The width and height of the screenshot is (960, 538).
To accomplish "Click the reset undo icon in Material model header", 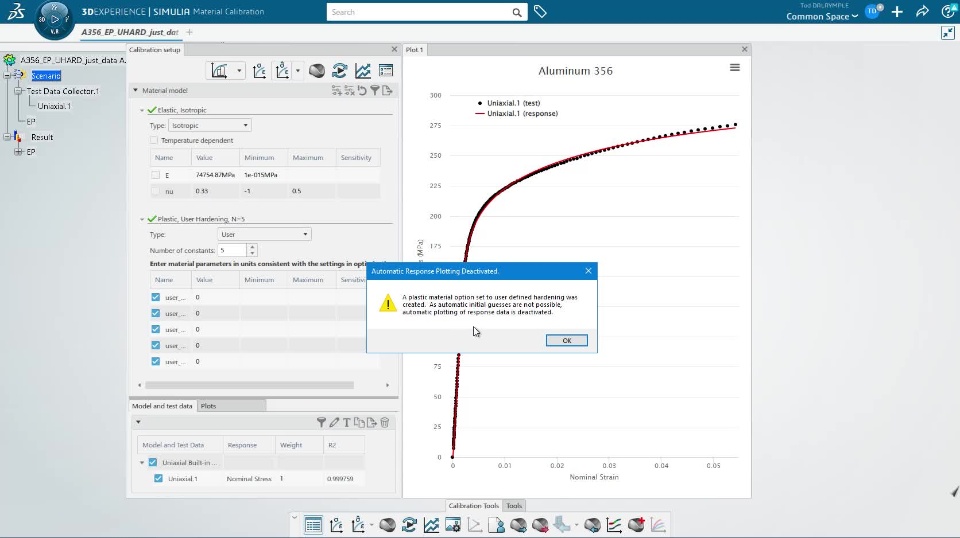I will pyautogui.click(x=362, y=91).
